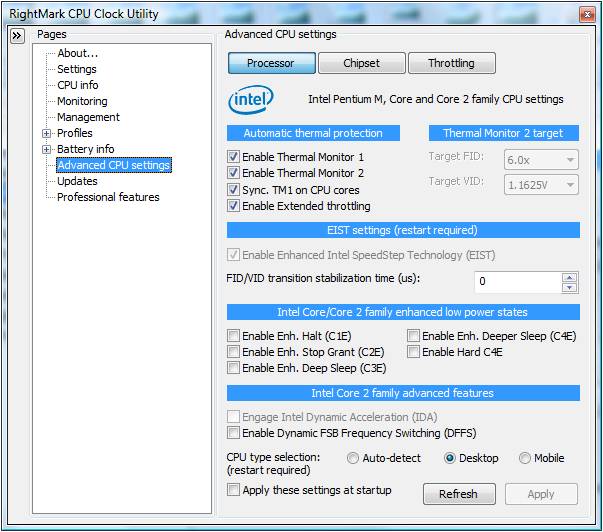Viewport: 603px width, 532px height.
Task: Click Intel Core 2 family advanced features header
Action: tap(403, 393)
